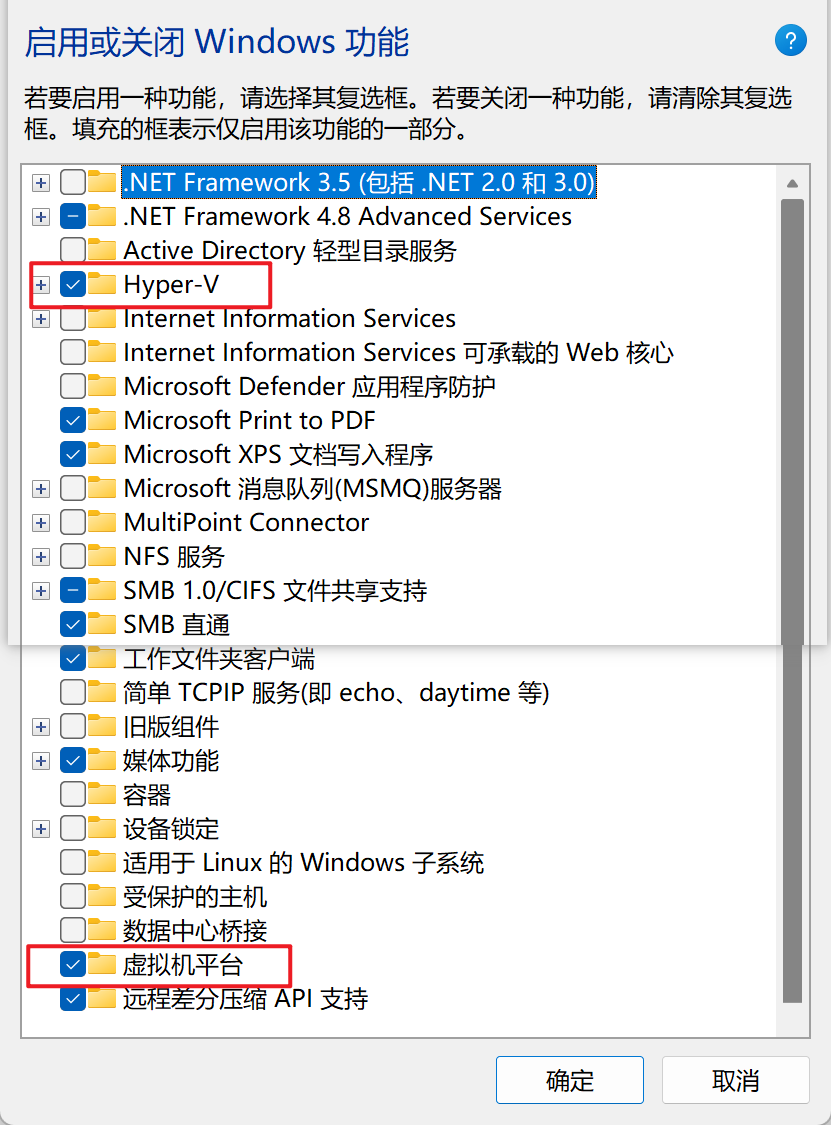
Task: Enable 适用于 Linux 的 Windows 子系统
Action: click(70, 862)
